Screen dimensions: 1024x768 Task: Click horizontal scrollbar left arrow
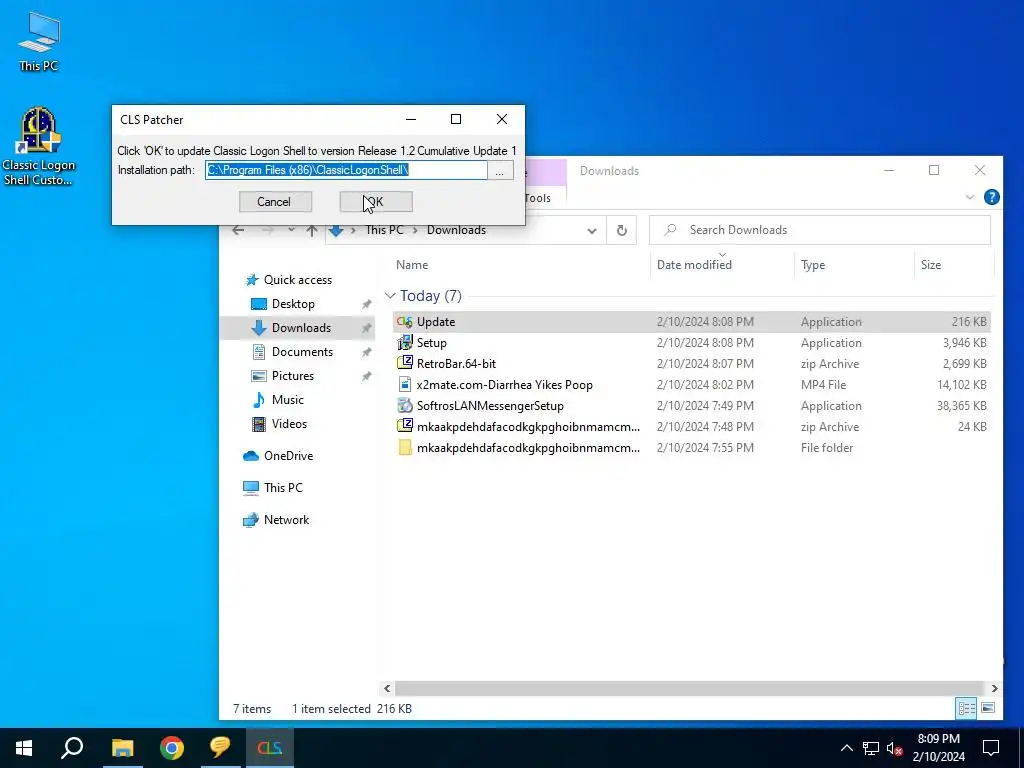coord(387,688)
